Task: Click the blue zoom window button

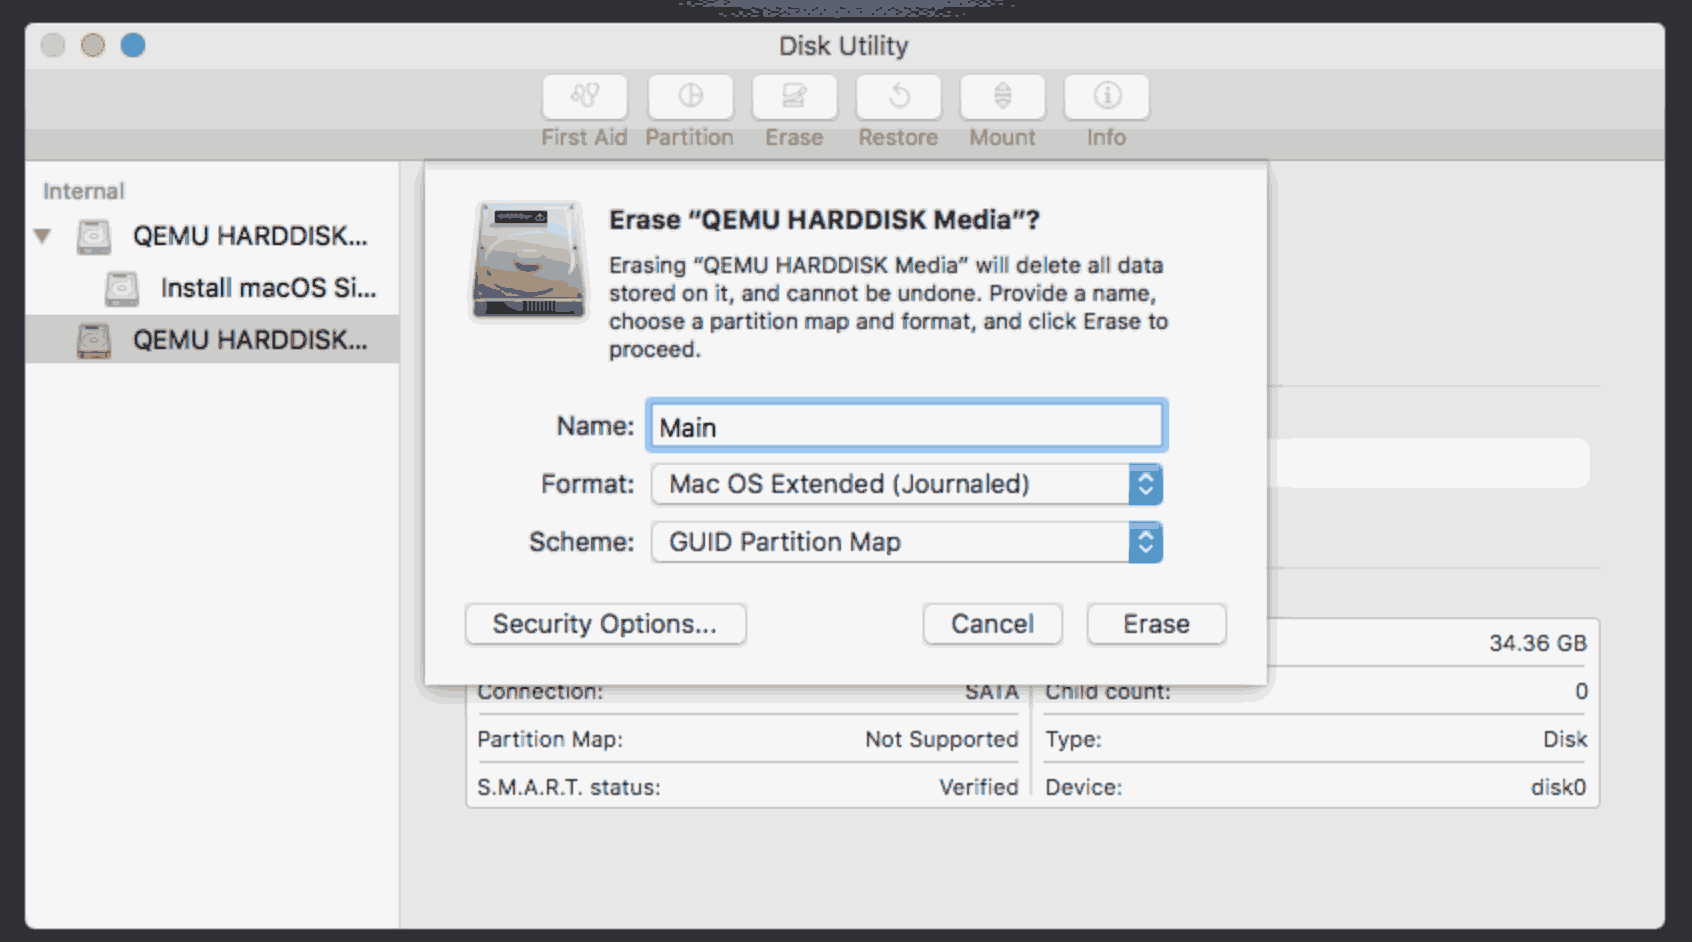Action: click(x=133, y=46)
